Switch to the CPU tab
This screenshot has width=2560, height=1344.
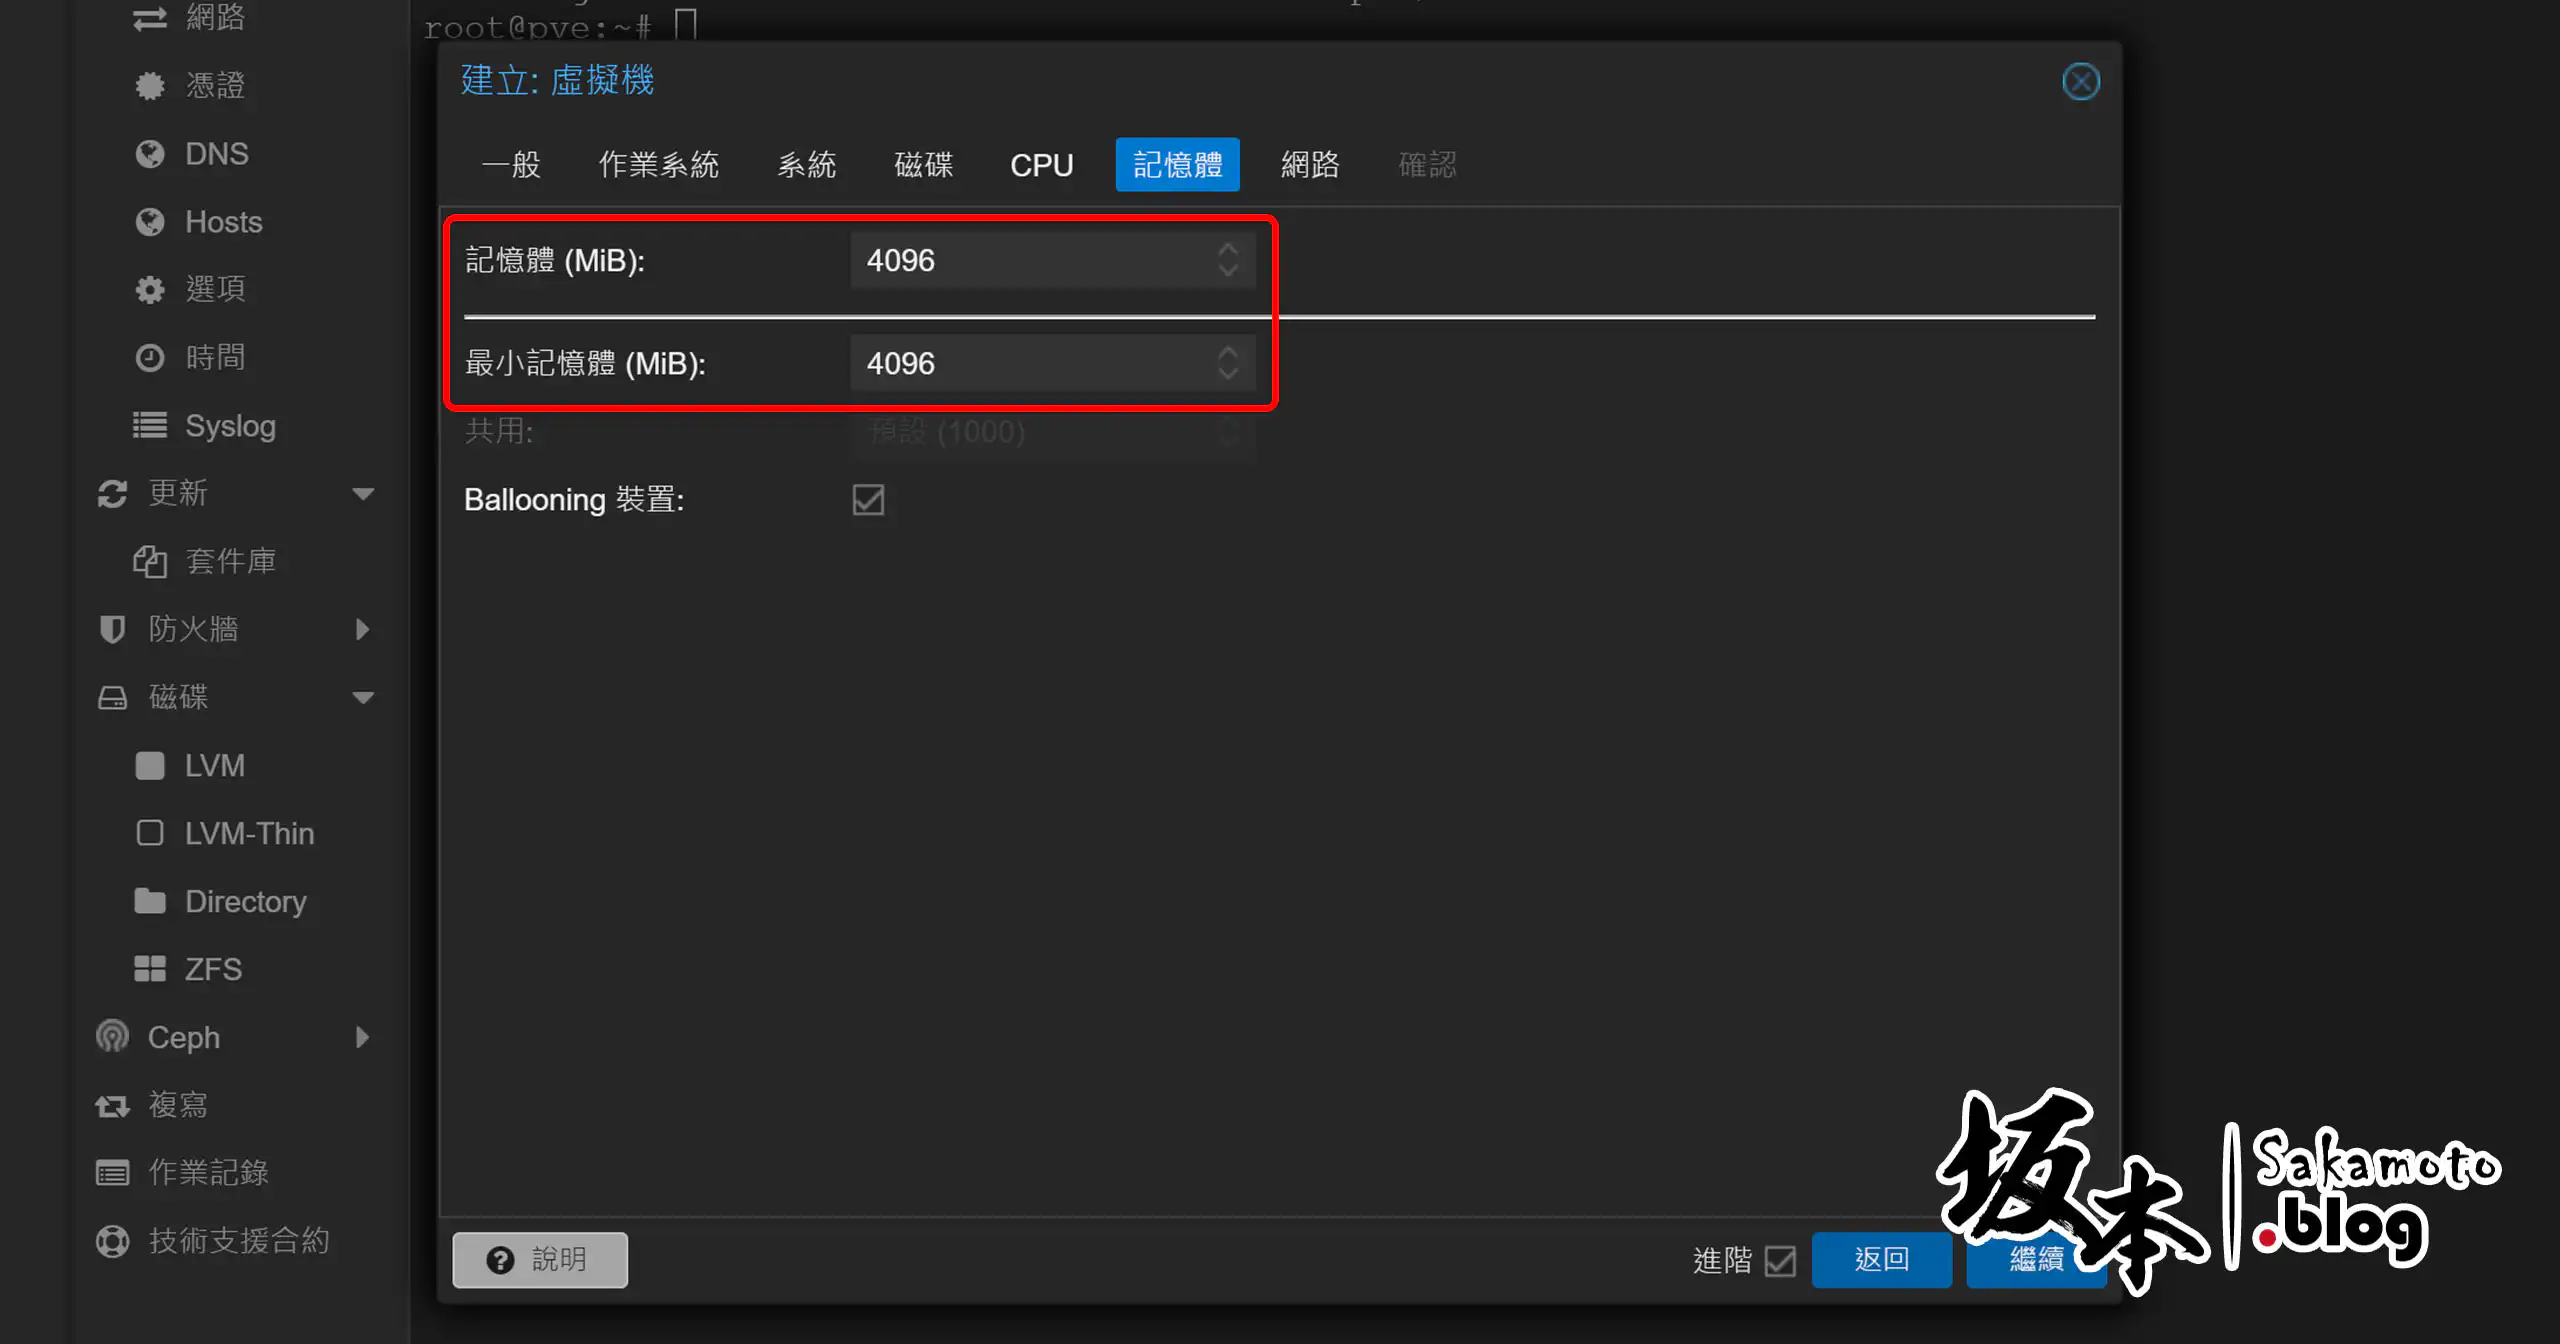click(x=1041, y=164)
